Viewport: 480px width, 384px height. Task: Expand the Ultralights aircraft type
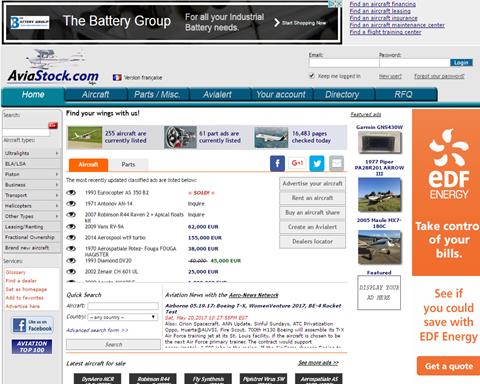click(32, 153)
